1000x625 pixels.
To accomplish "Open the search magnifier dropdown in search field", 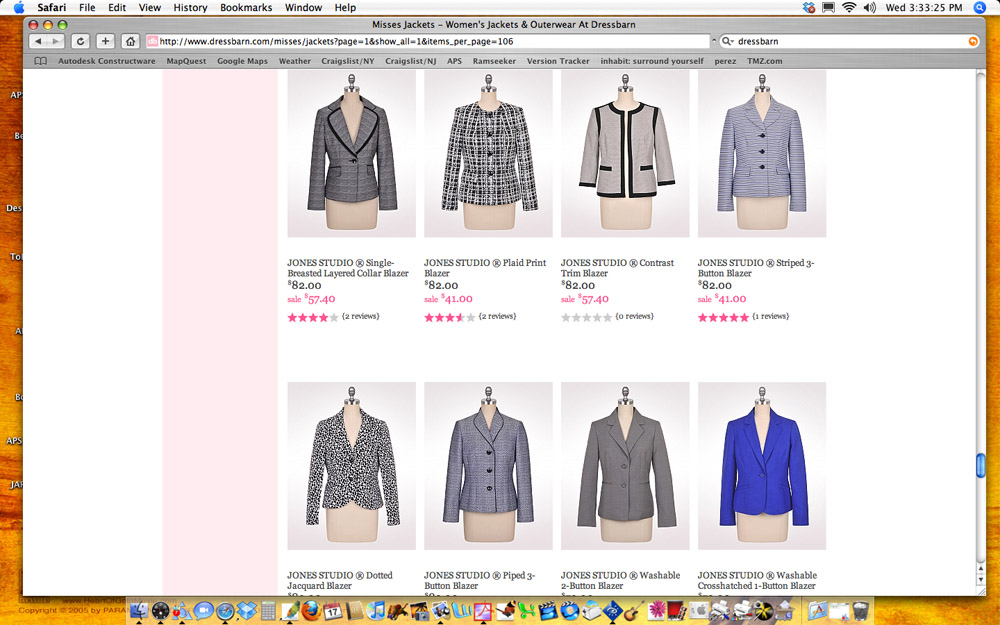I will [x=727, y=41].
